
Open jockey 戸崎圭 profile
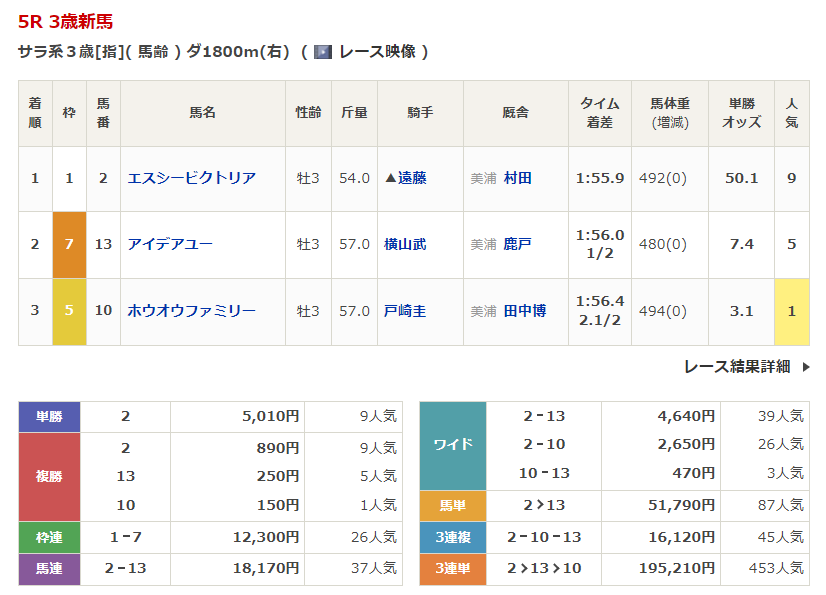tap(405, 311)
